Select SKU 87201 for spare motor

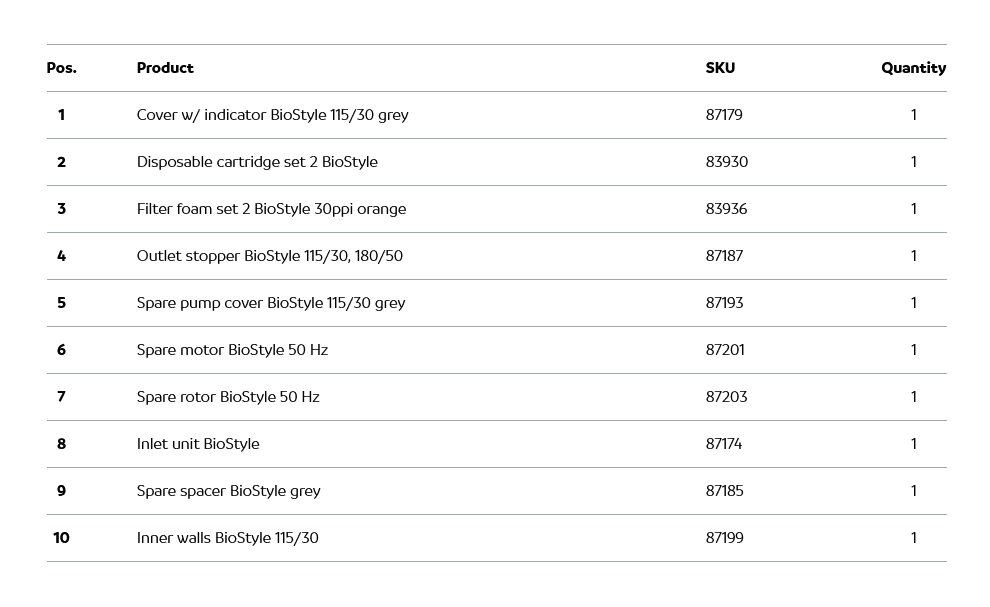(725, 350)
